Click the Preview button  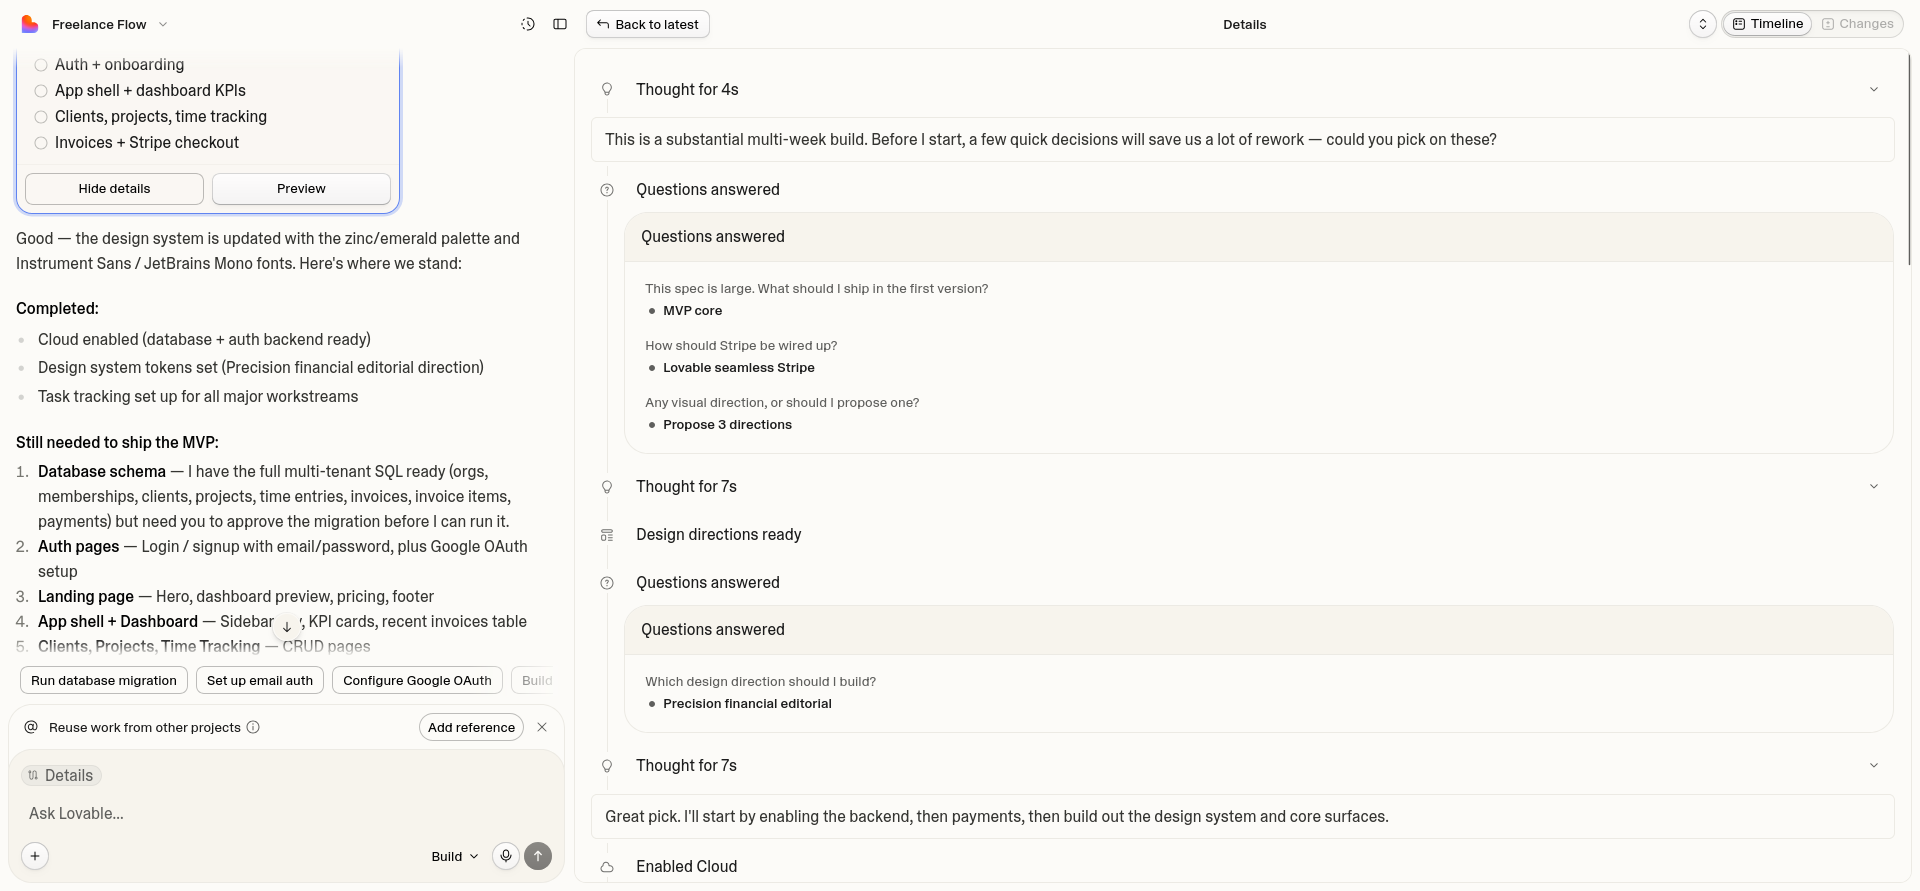click(301, 189)
